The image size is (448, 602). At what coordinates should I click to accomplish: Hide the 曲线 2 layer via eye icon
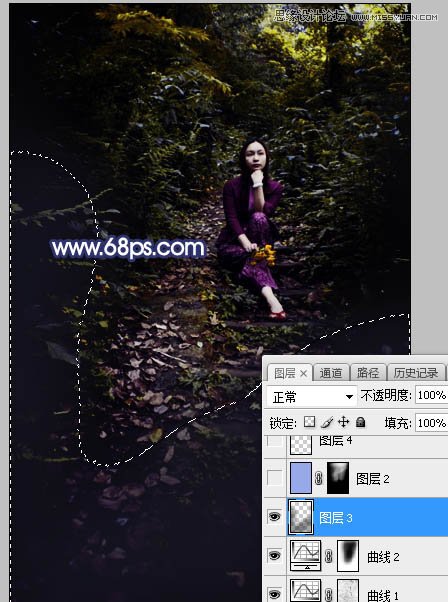point(274,556)
